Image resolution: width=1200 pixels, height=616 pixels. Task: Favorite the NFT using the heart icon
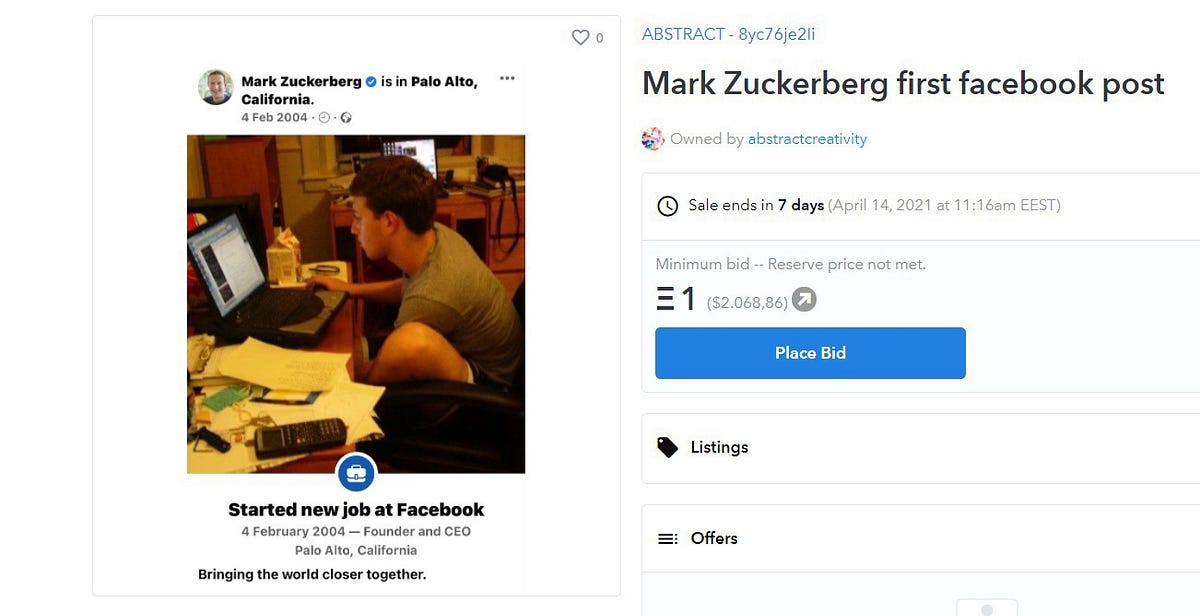(580, 37)
